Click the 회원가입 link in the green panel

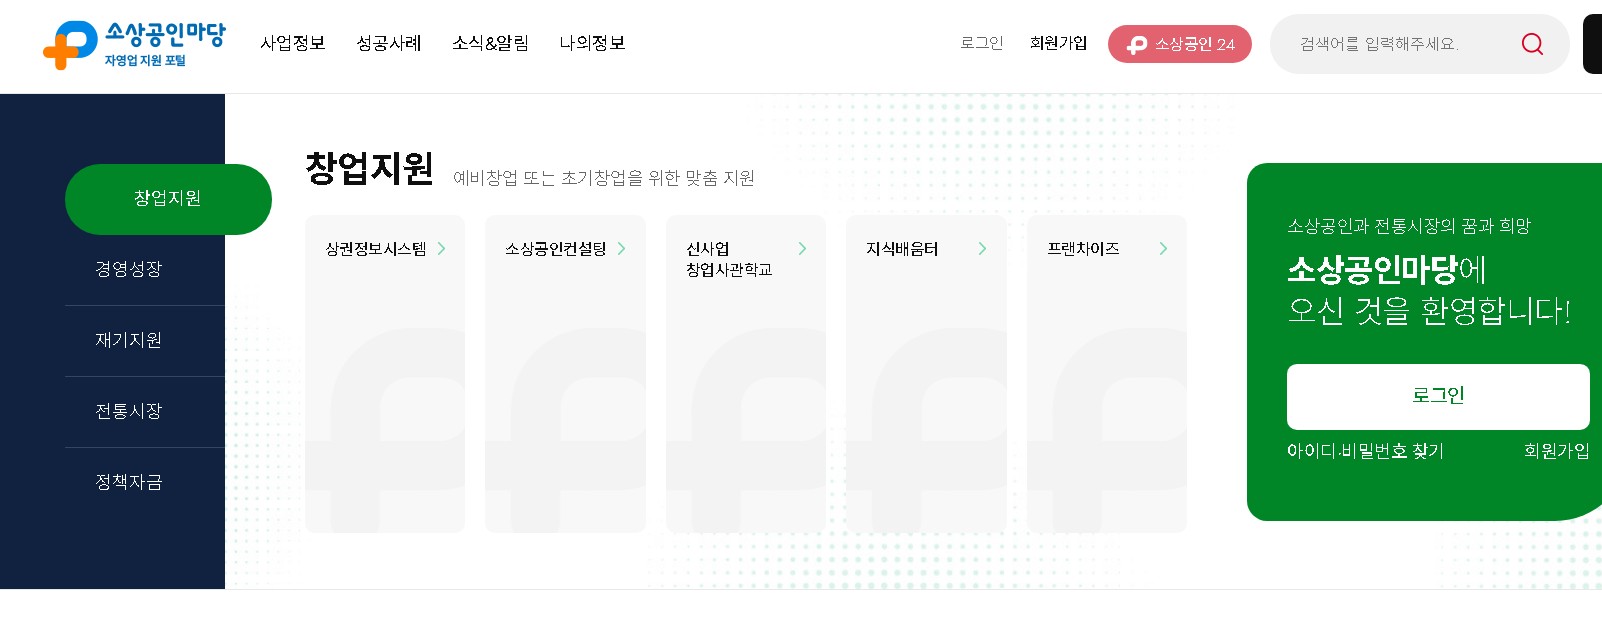coord(1557,450)
